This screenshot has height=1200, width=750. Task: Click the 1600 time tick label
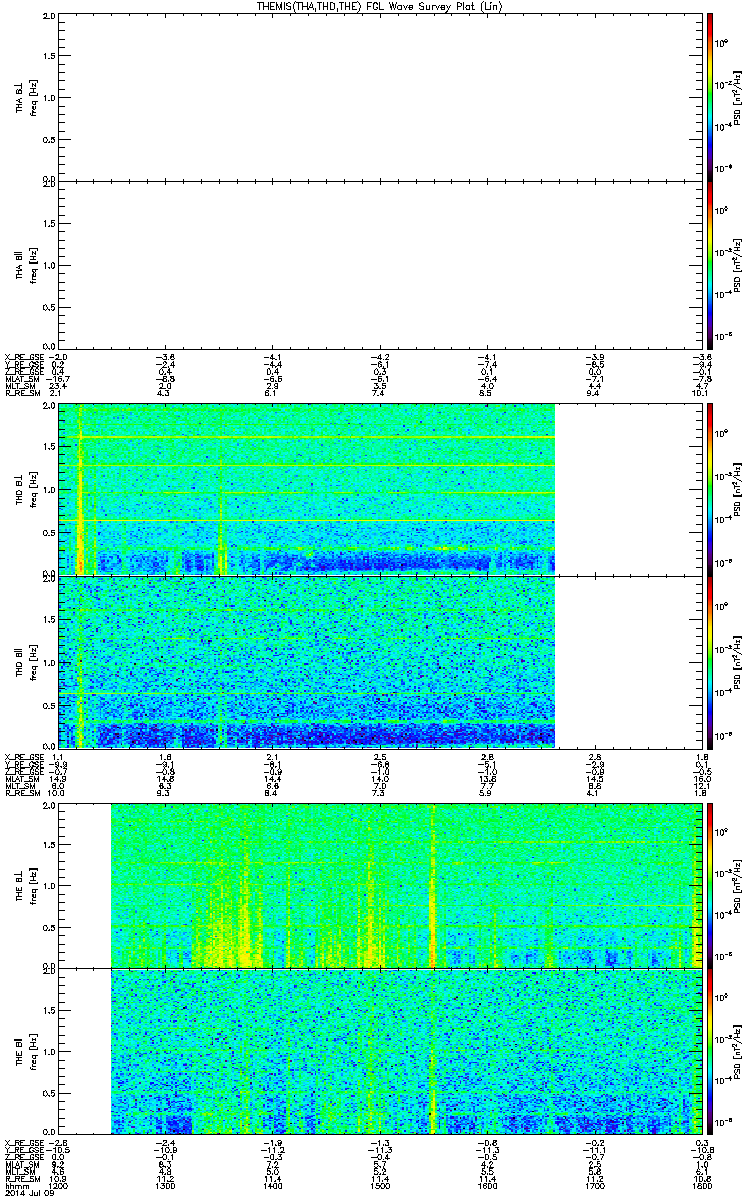pyautogui.click(x=486, y=1187)
